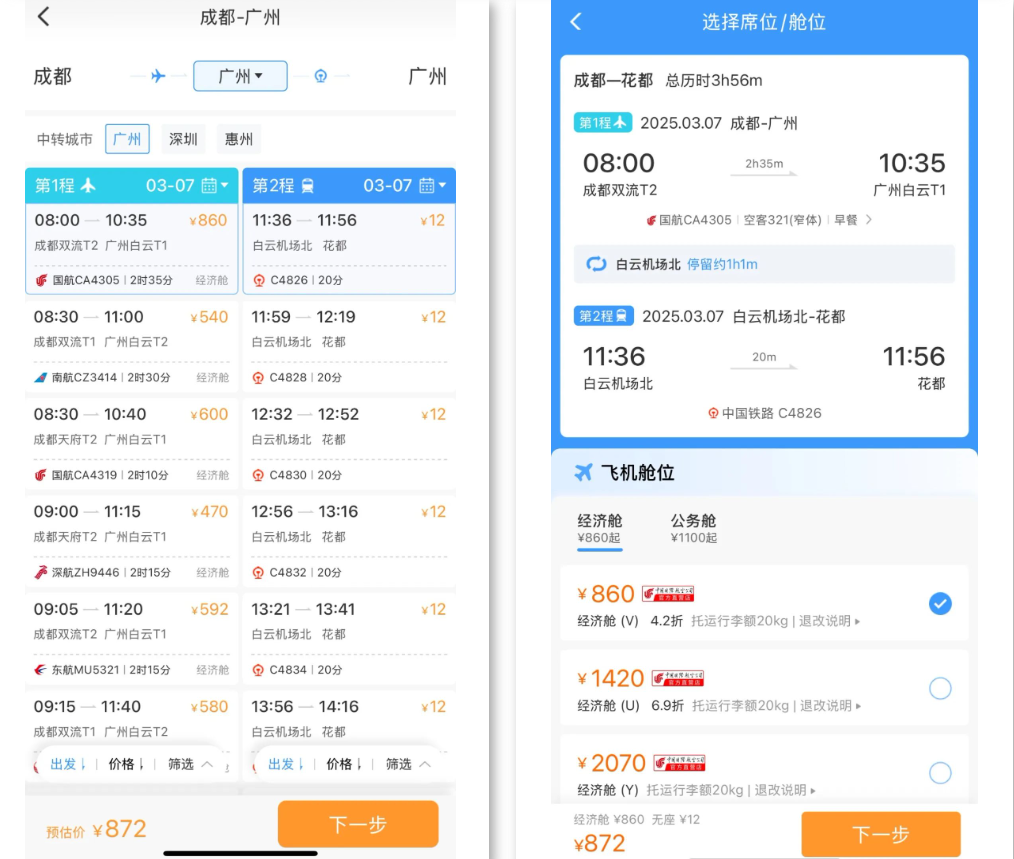This screenshot has height=859, width=1014.
Task: Select the ¥860 economy fare radio button
Action: [940, 604]
